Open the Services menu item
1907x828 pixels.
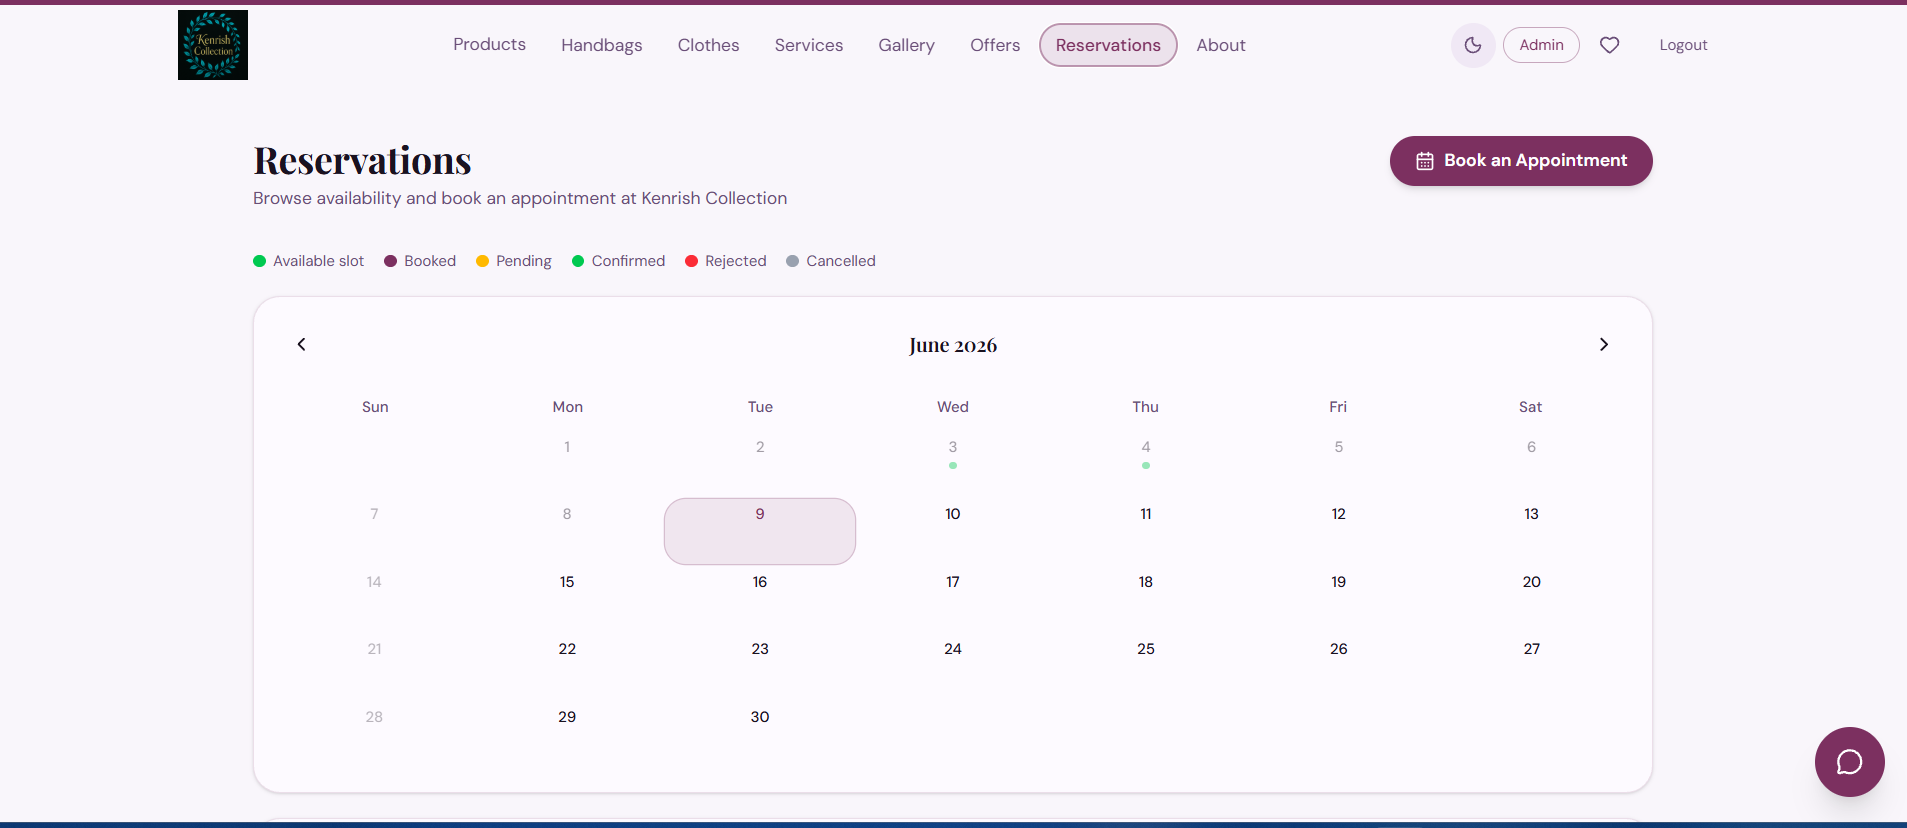coord(809,45)
